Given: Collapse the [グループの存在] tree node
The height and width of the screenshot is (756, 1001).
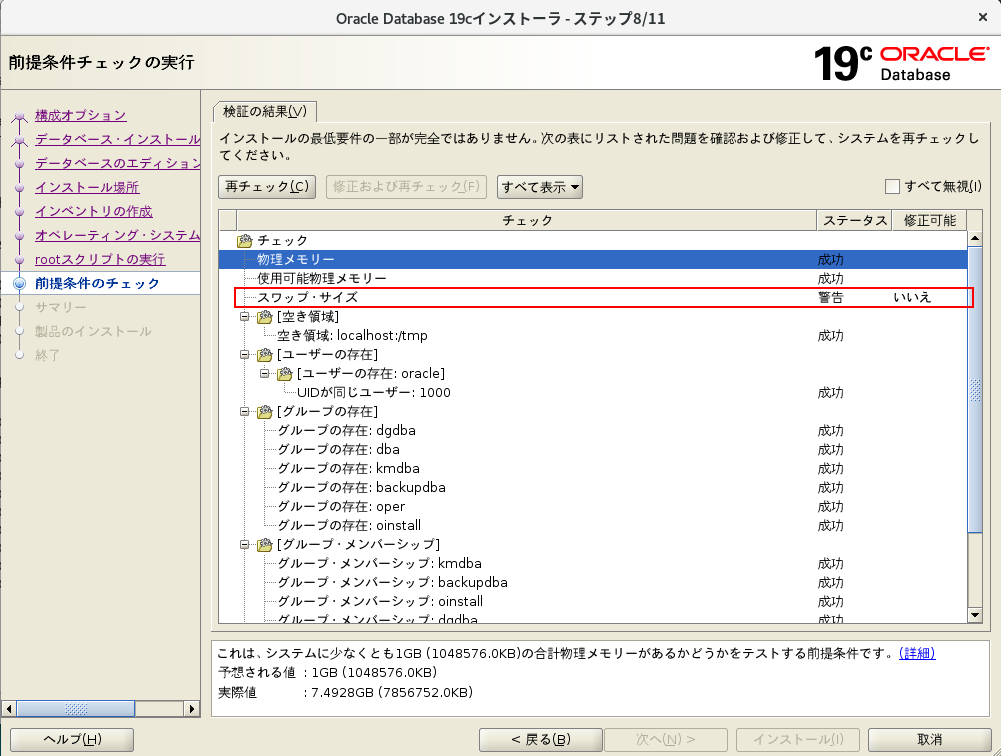Looking at the screenshot, I should click(x=245, y=412).
